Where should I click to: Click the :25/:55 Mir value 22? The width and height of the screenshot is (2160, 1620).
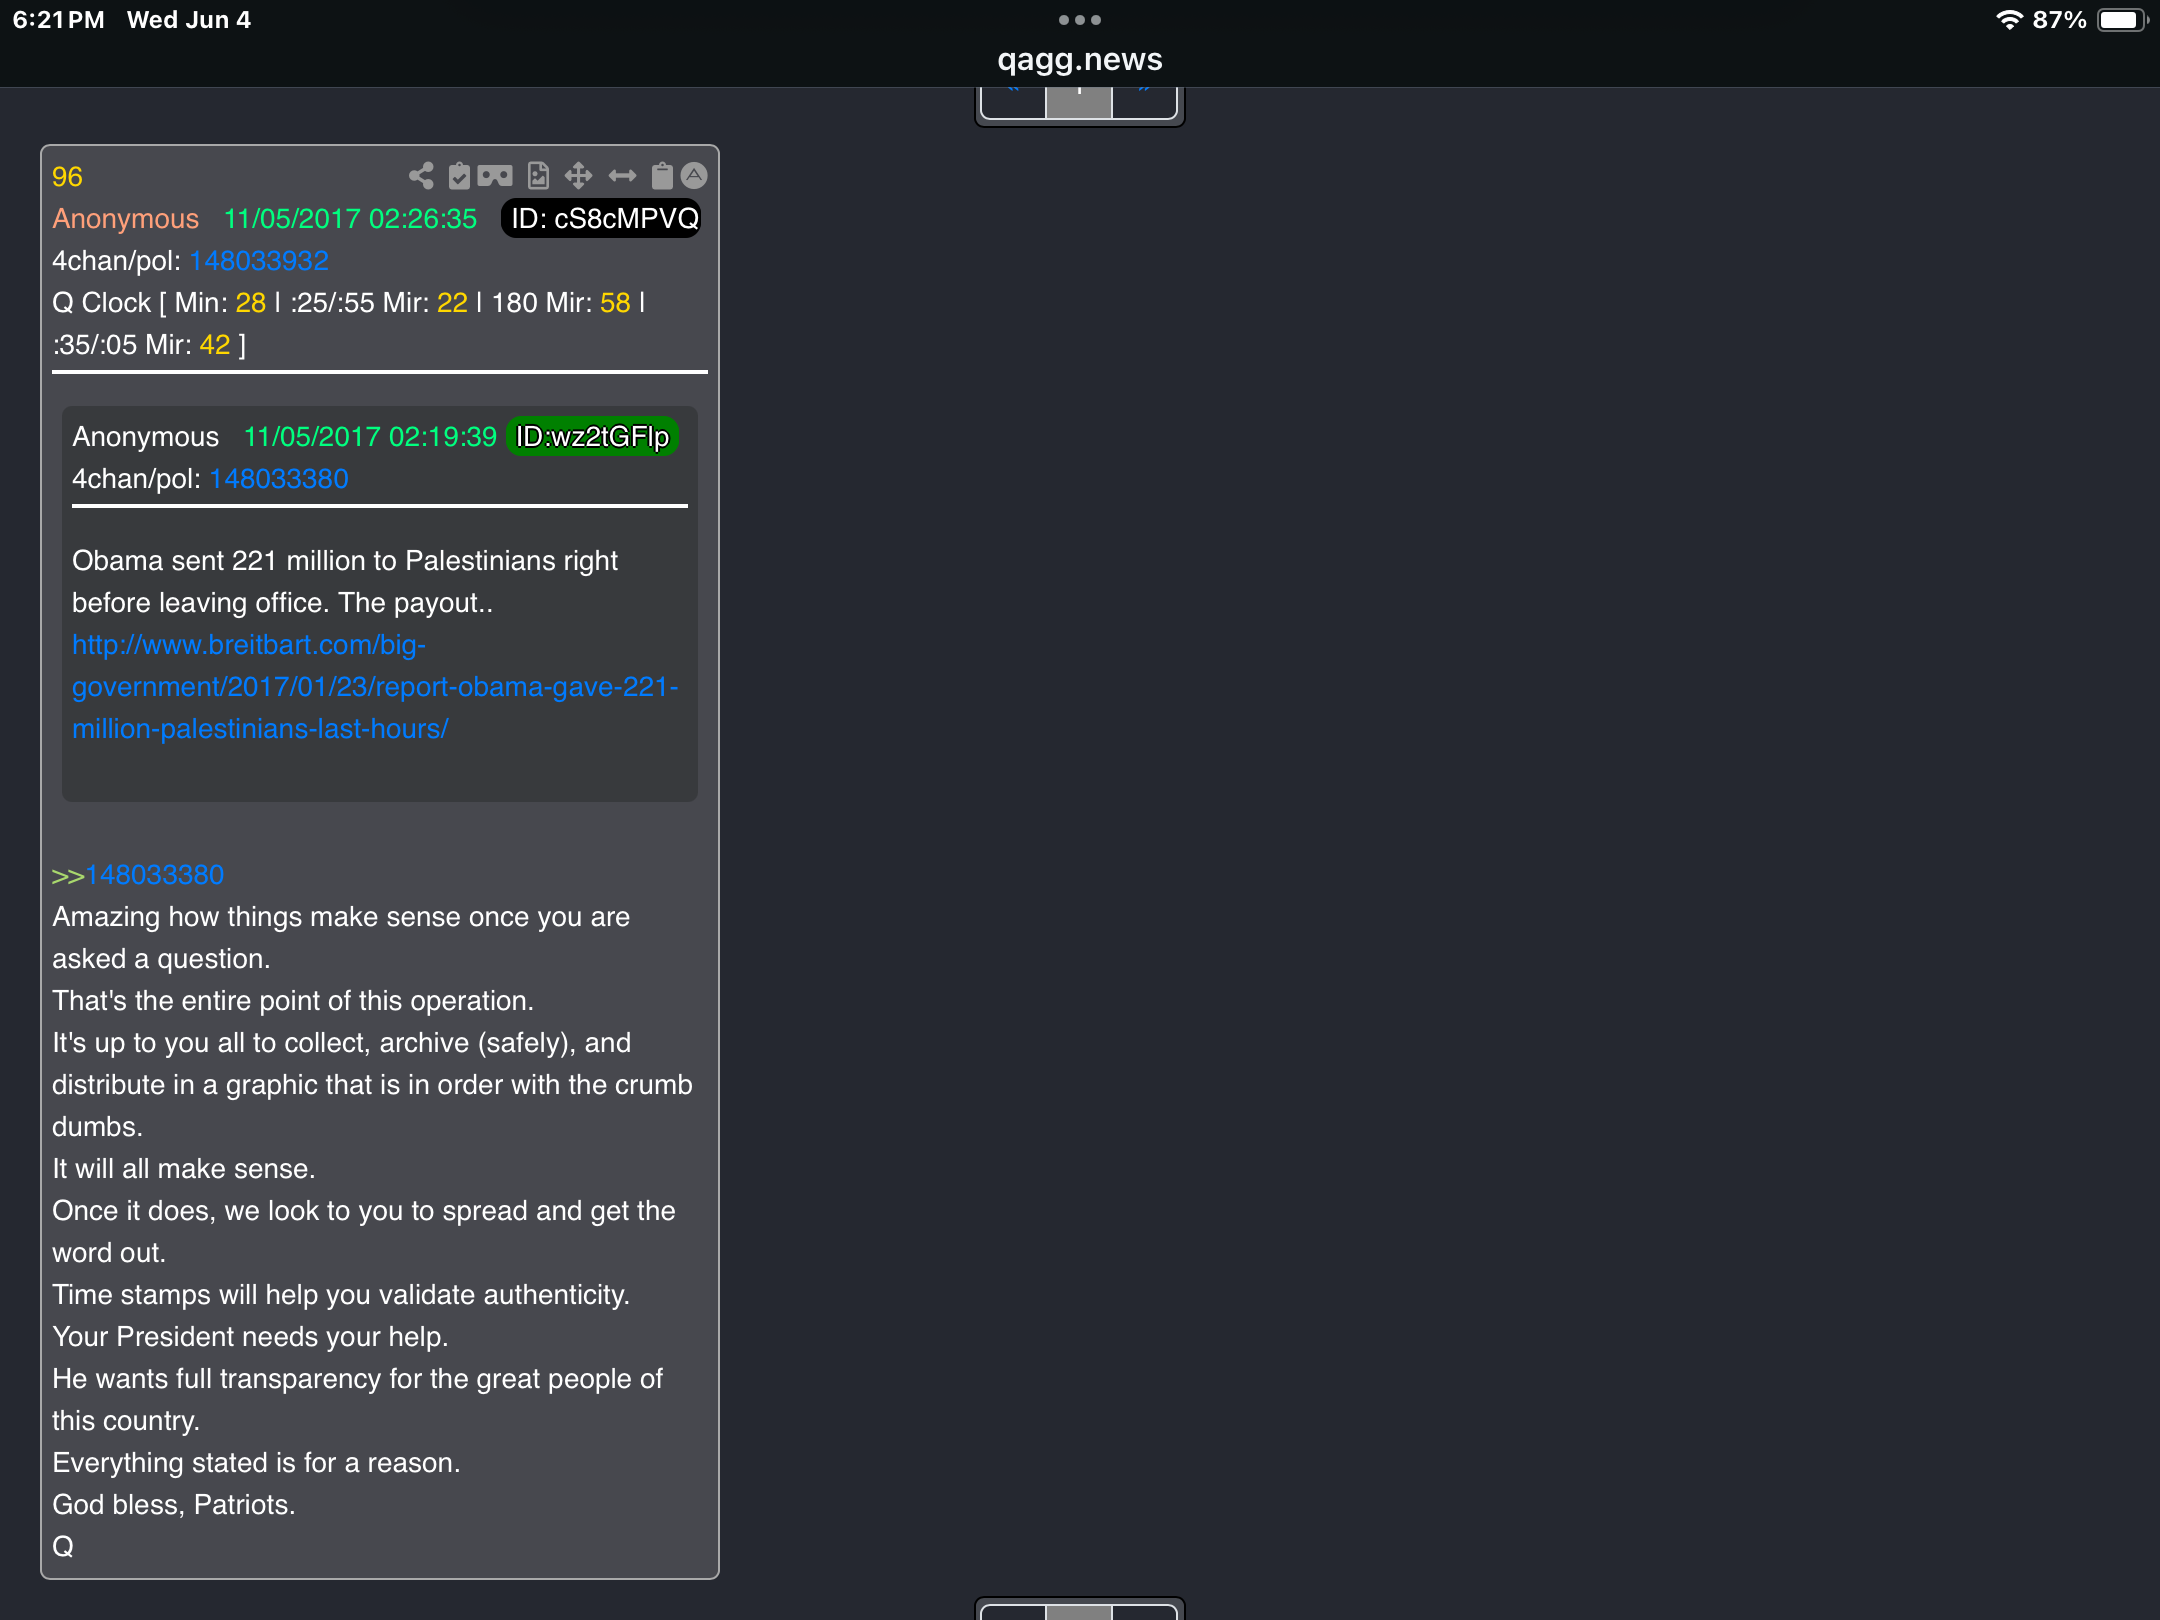coord(452,303)
